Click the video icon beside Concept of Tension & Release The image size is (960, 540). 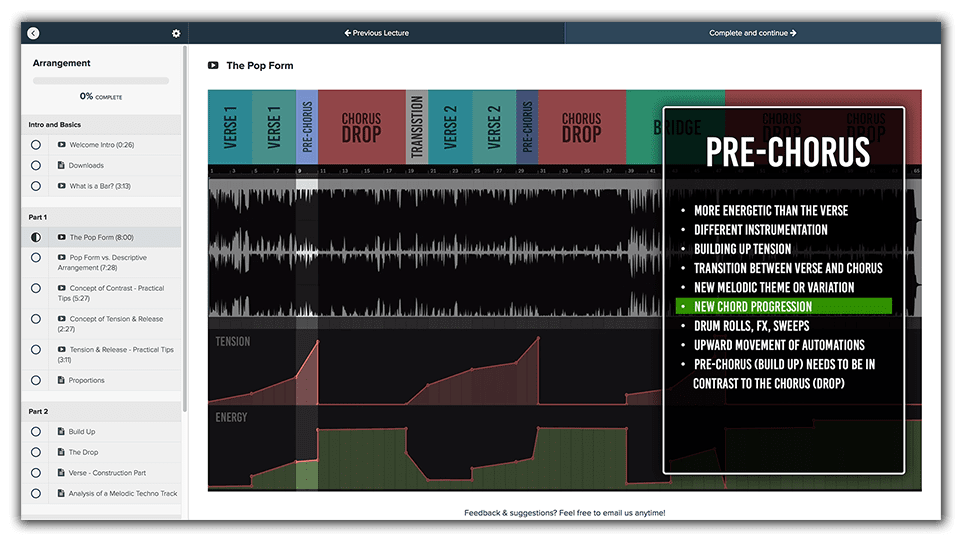click(62, 319)
